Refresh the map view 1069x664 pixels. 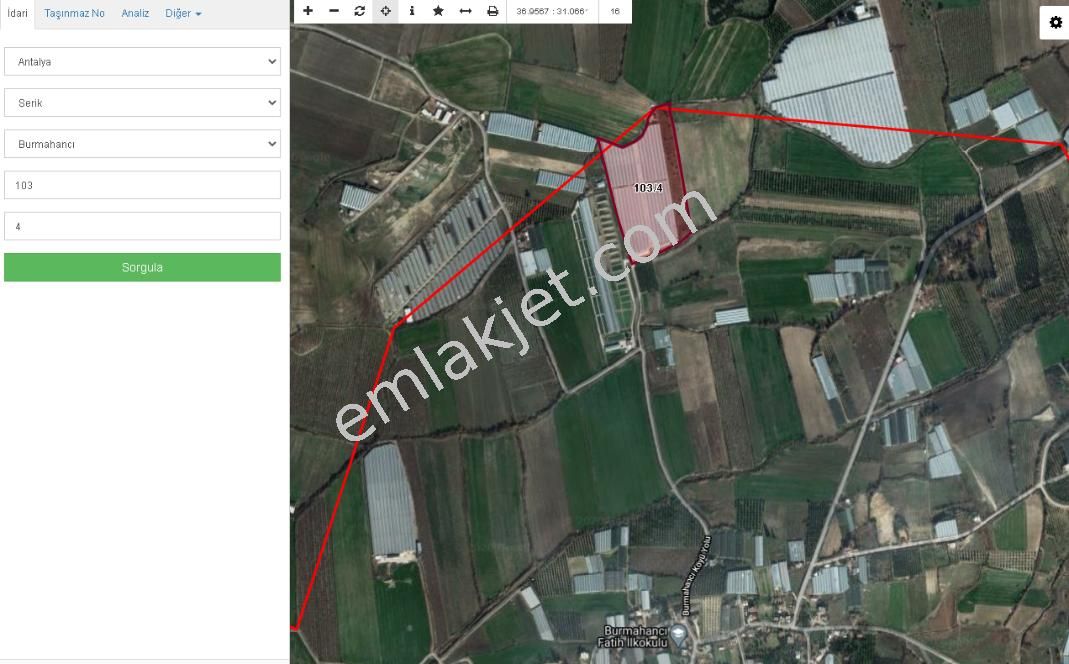coord(360,11)
